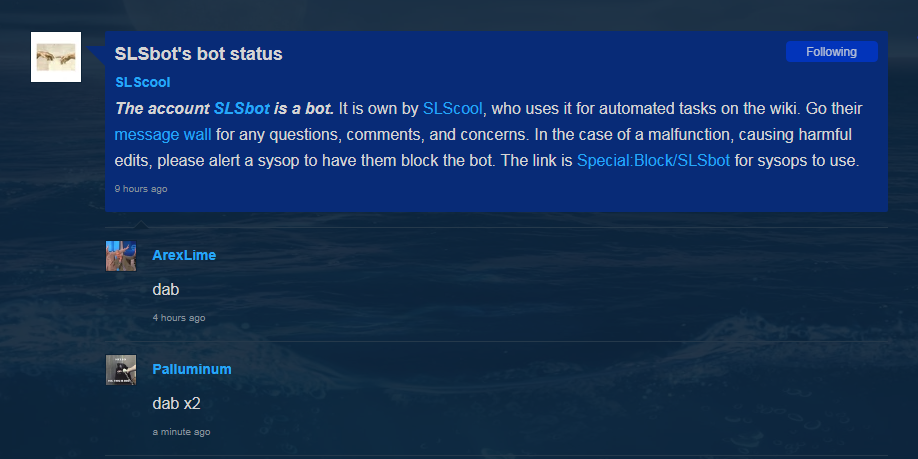Click the bold phrase 'is a bot.'
The height and width of the screenshot is (459, 918).
coord(303,109)
